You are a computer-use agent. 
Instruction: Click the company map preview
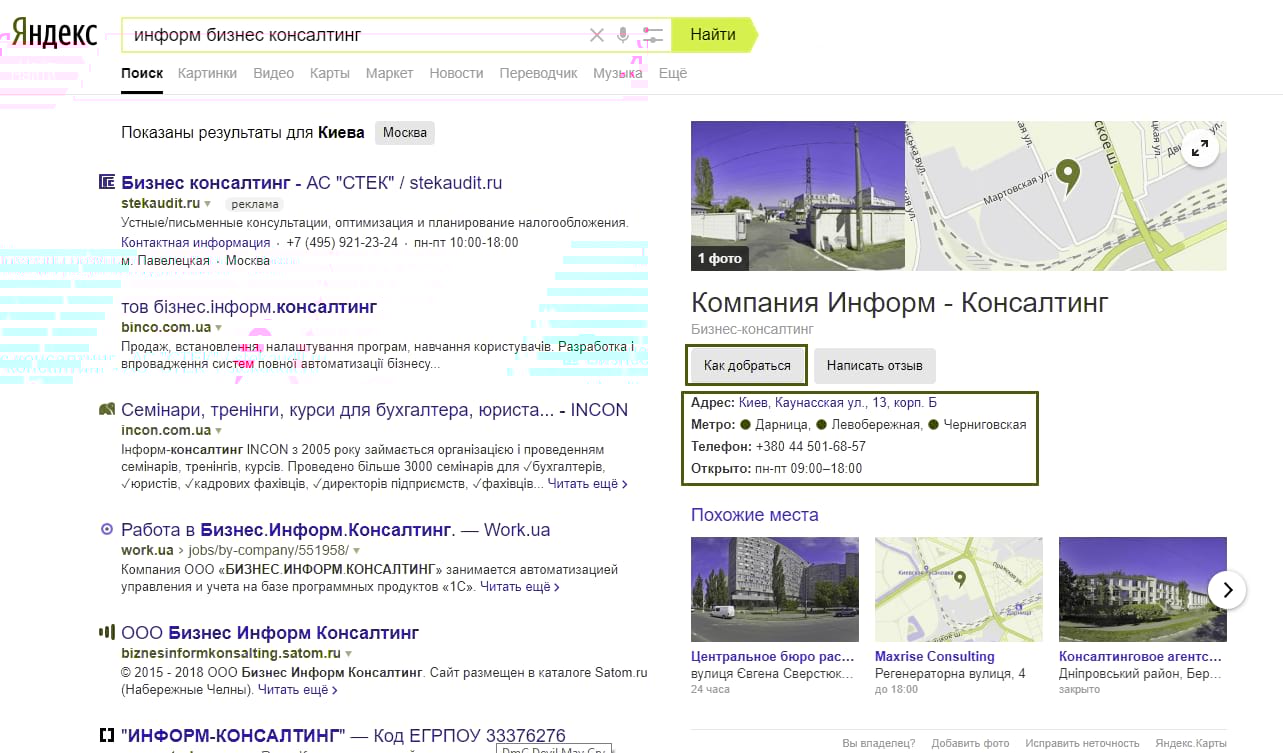[x=1066, y=196]
